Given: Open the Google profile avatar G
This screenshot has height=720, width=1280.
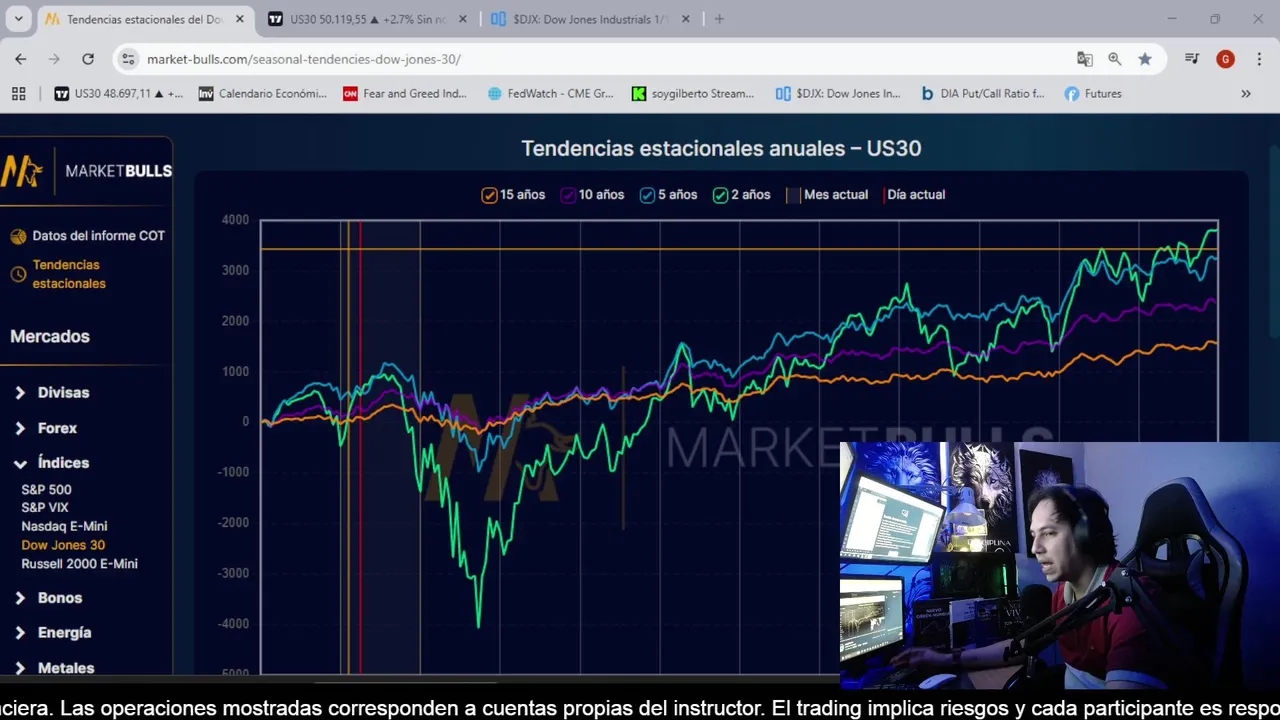Looking at the screenshot, I should coord(1225,59).
